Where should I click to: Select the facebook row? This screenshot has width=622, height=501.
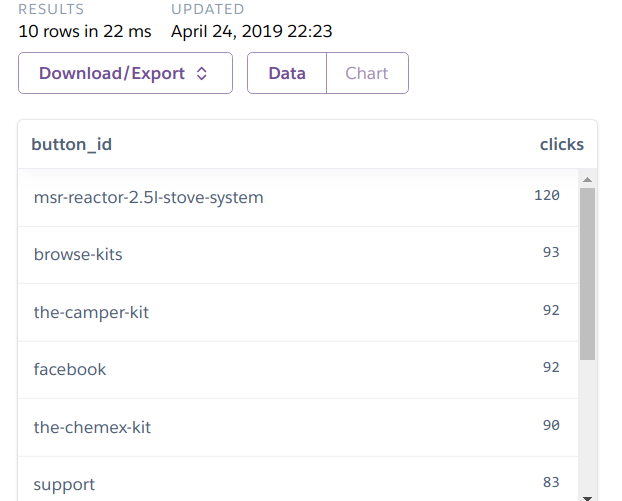click(70, 369)
